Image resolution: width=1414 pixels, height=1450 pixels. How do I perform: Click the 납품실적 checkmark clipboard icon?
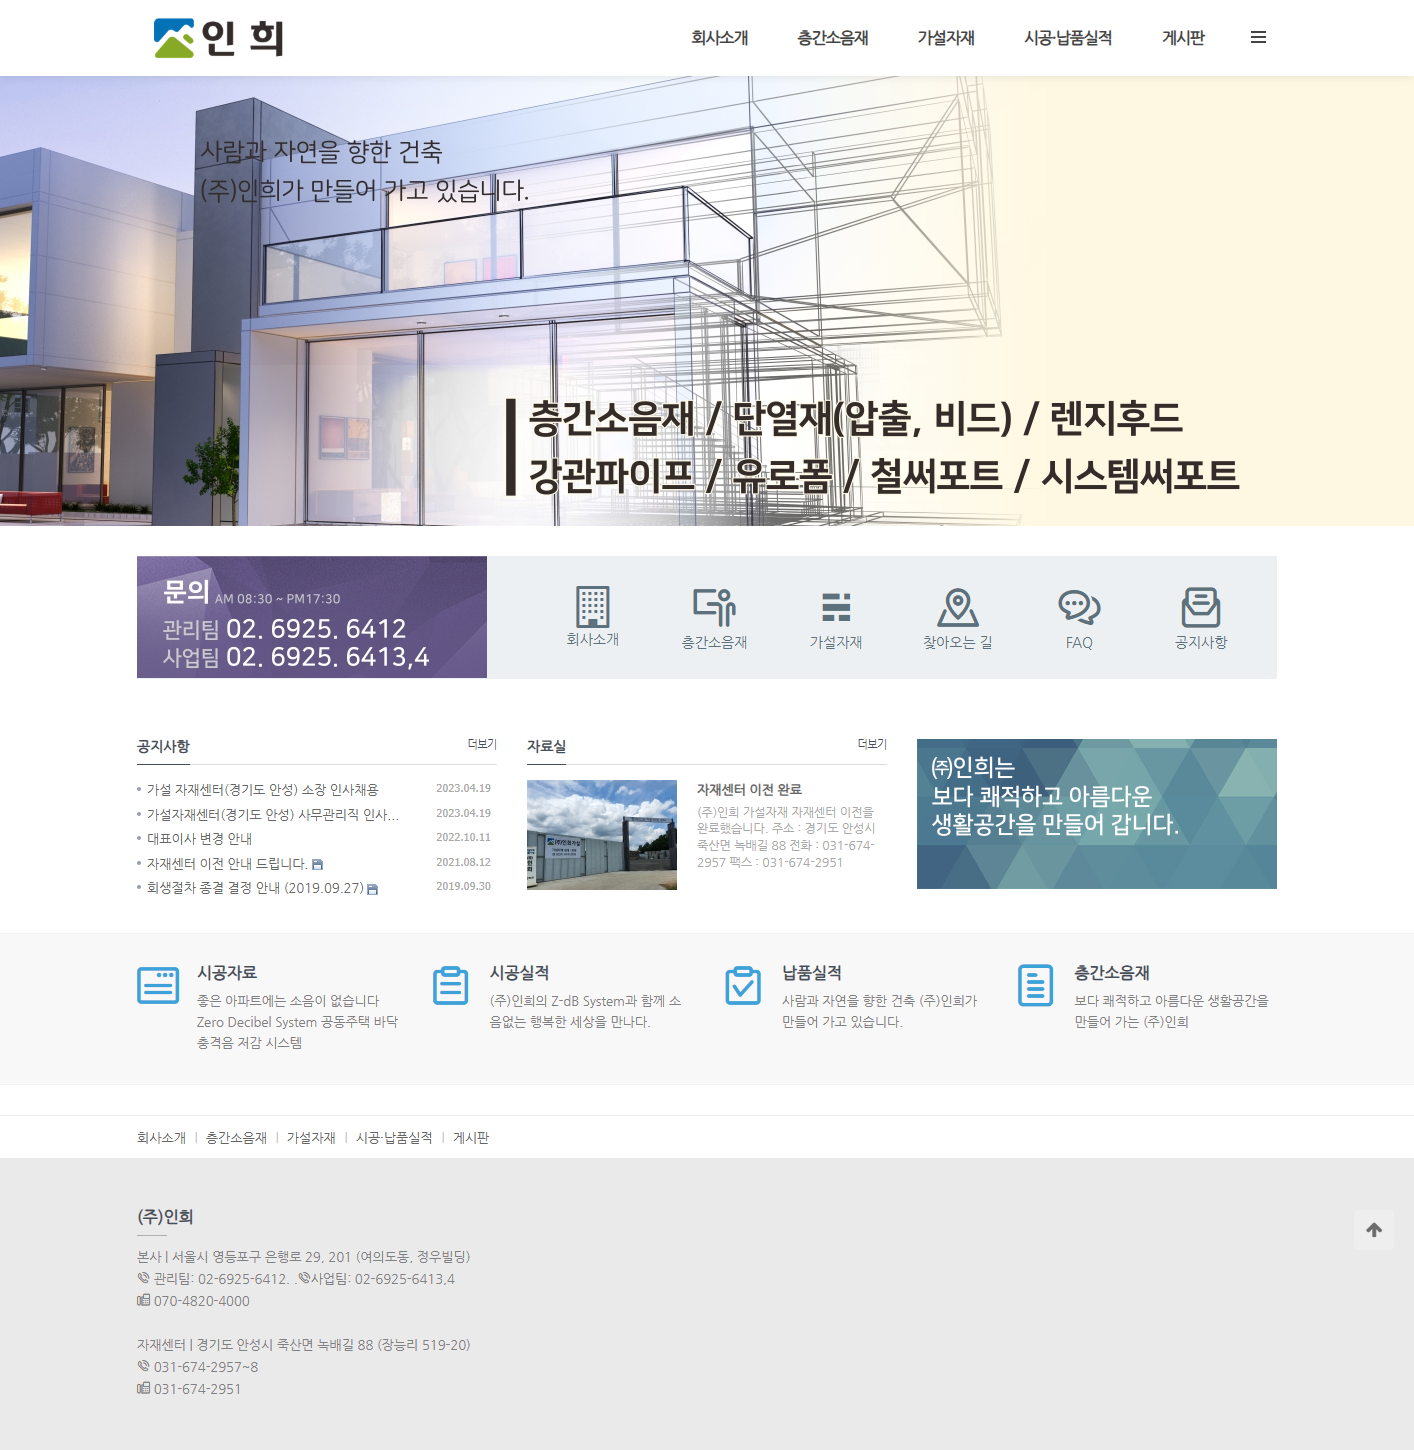click(x=743, y=985)
